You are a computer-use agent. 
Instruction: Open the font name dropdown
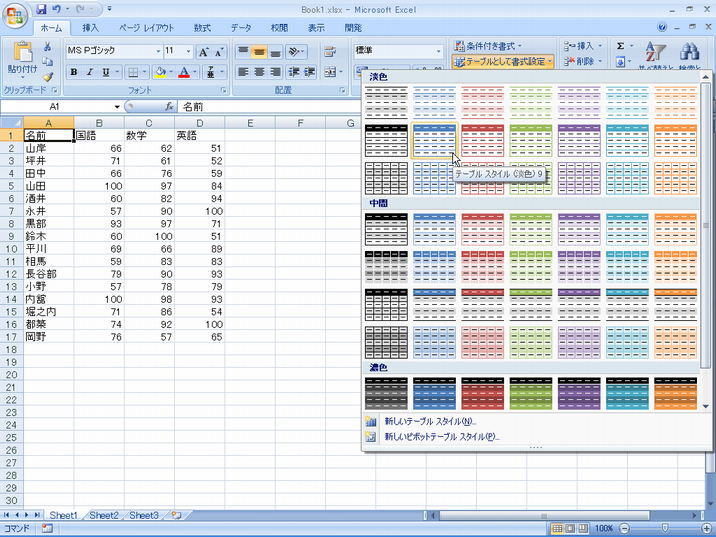point(157,51)
